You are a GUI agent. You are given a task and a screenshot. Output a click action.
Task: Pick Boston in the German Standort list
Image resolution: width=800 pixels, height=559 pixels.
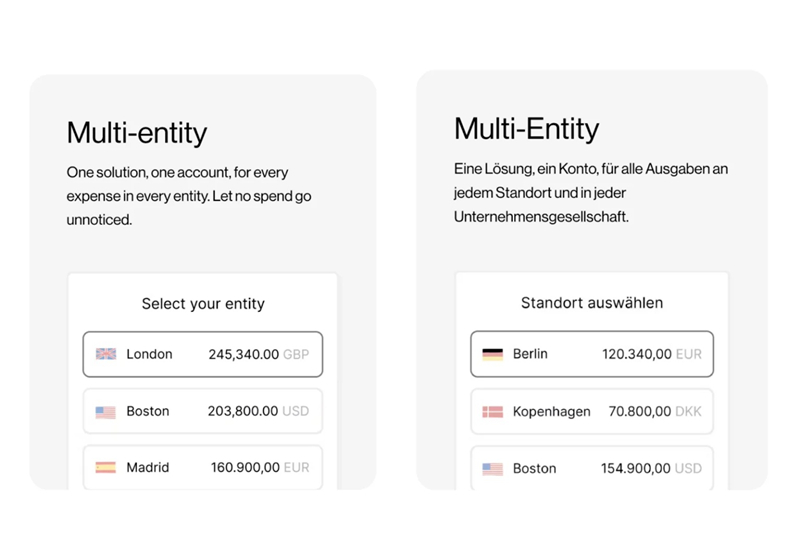(x=591, y=468)
